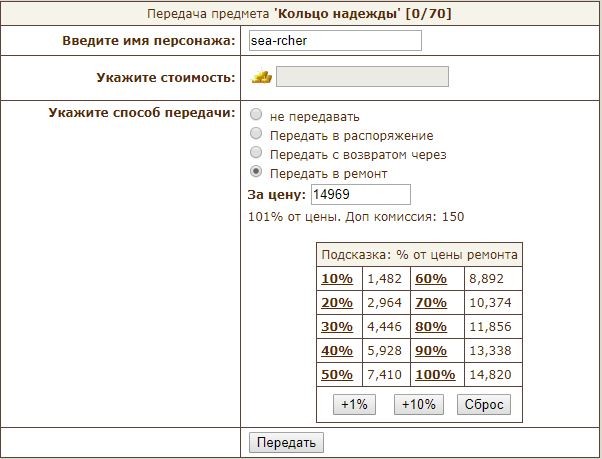Increase price with the +1% button
This screenshot has height=459, width=602.
tap(354, 405)
